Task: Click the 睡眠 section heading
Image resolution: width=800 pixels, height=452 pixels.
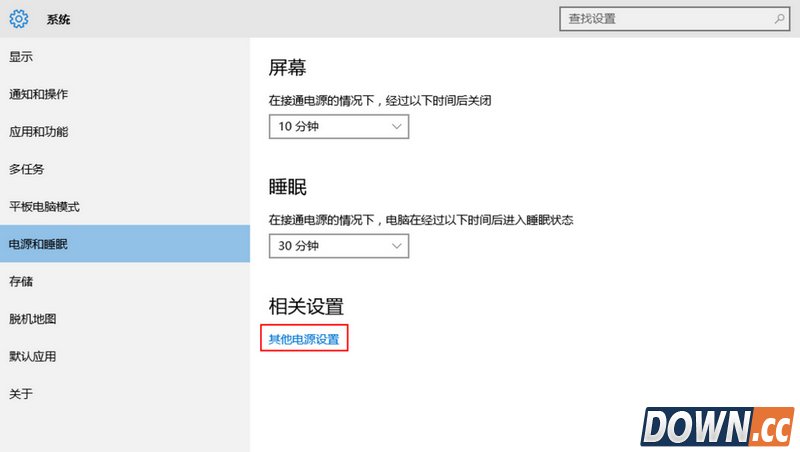Action: (287, 187)
